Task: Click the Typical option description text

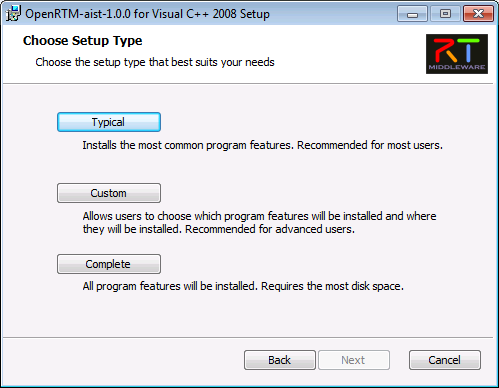Action: 263,145
